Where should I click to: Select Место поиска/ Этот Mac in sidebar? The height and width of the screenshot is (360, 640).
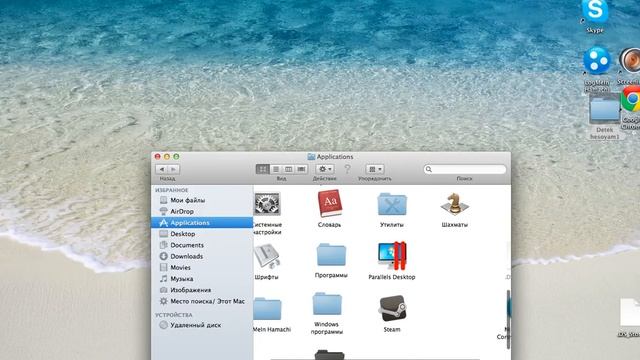pos(202,301)
